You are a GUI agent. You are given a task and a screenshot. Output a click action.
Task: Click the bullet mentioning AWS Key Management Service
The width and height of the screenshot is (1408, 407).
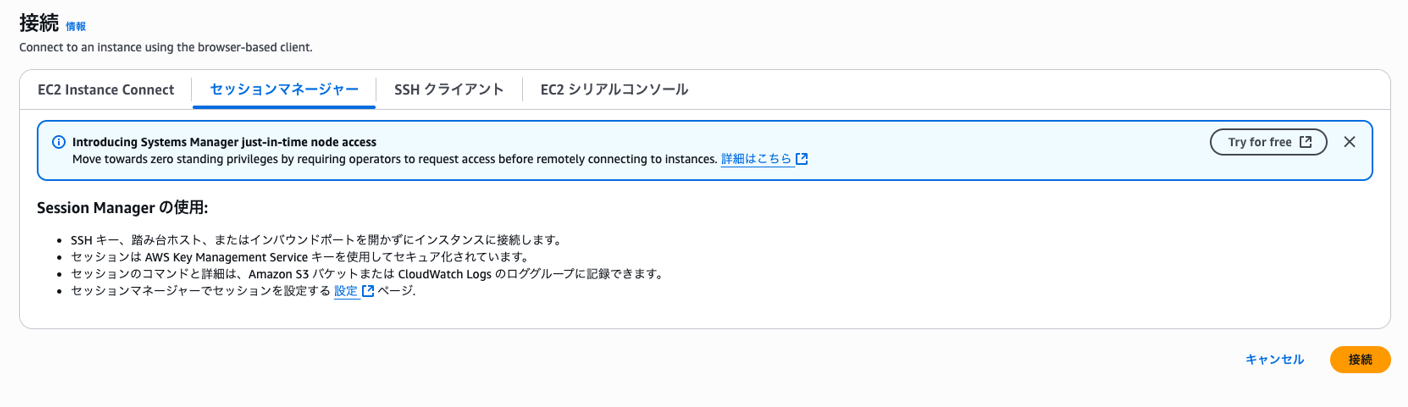click(299, 257)
